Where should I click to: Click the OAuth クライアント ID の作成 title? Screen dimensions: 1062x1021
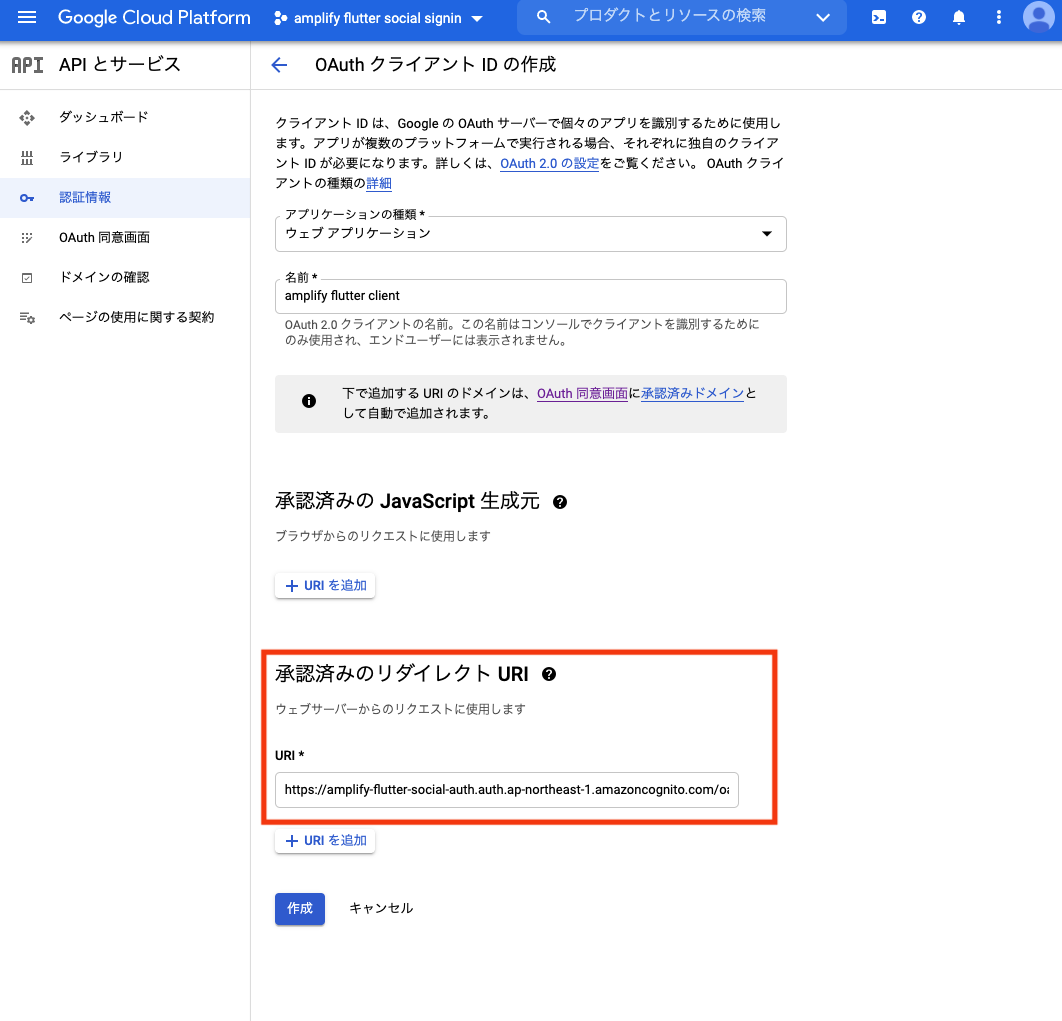point(436,64)
